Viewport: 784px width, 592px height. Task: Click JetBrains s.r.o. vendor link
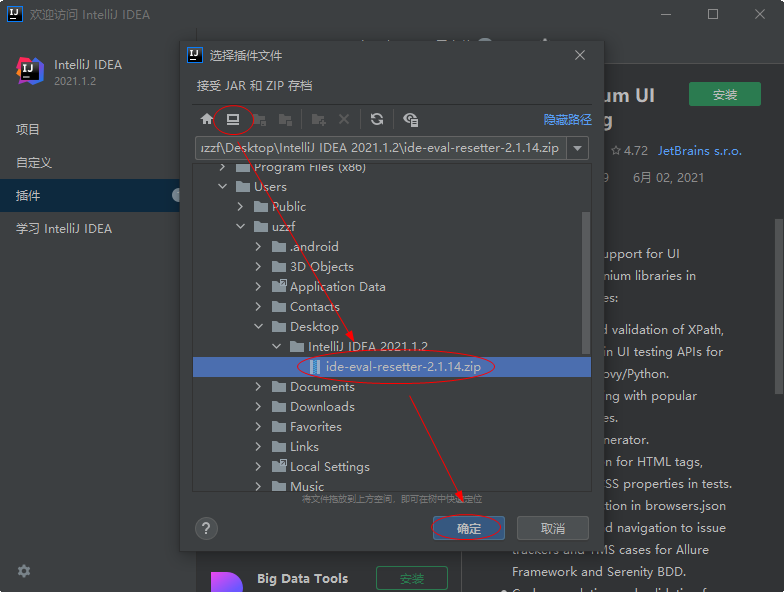tap(700, 150)
